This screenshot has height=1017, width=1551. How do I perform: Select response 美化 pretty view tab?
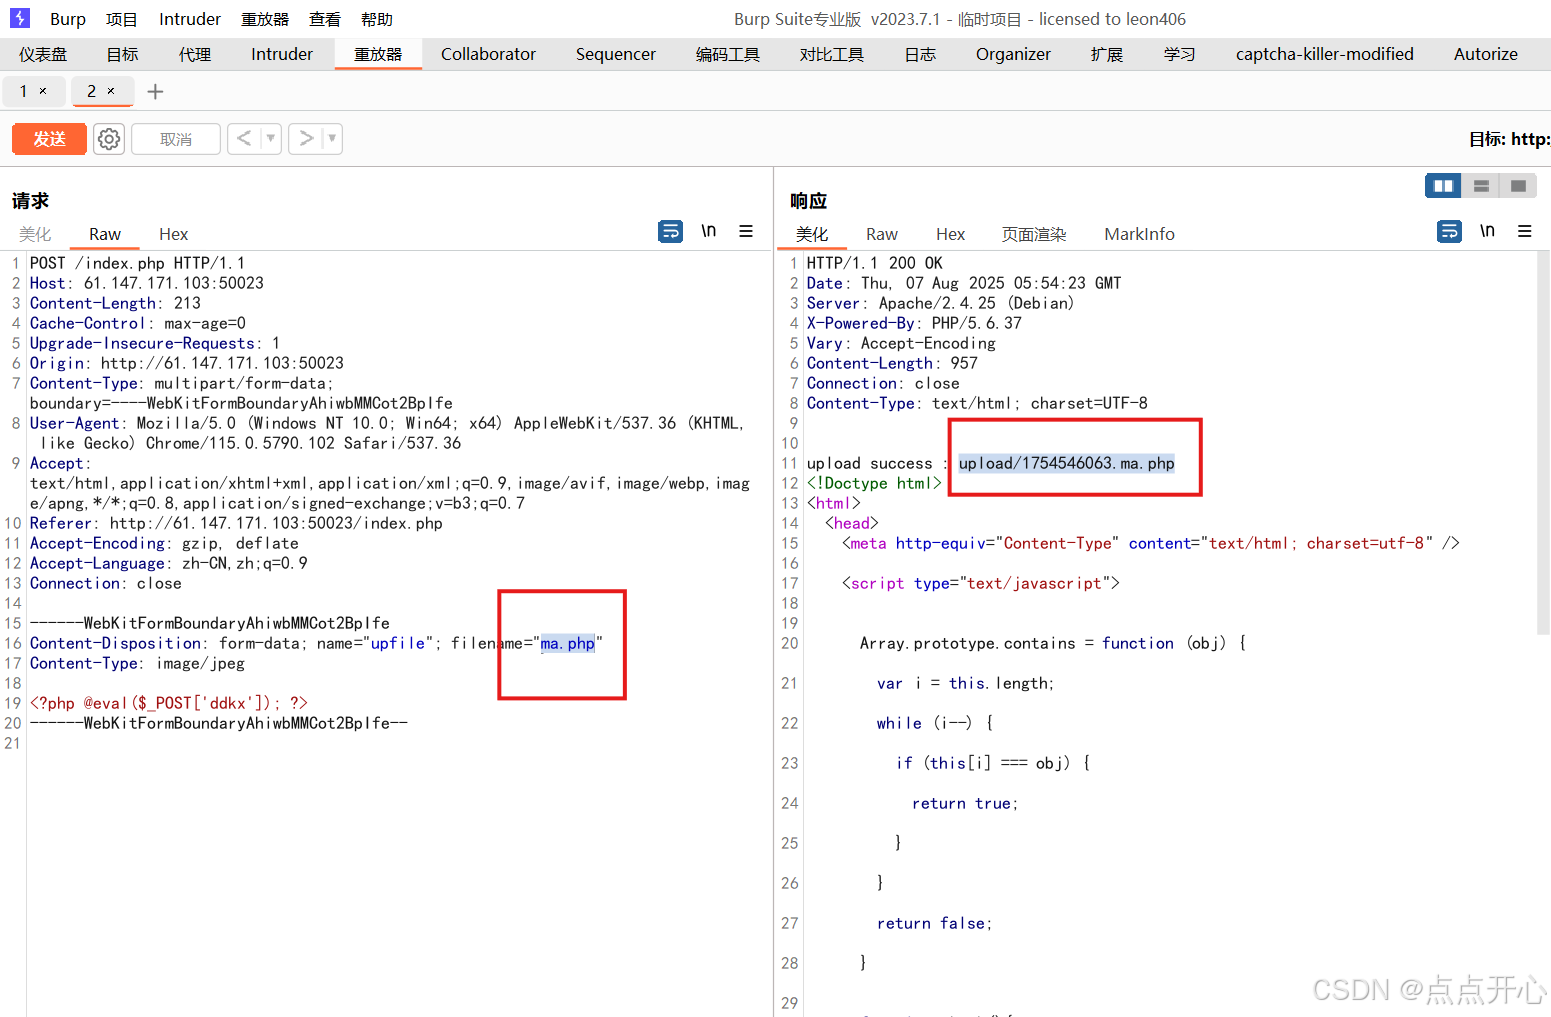(x=812, y=234)
